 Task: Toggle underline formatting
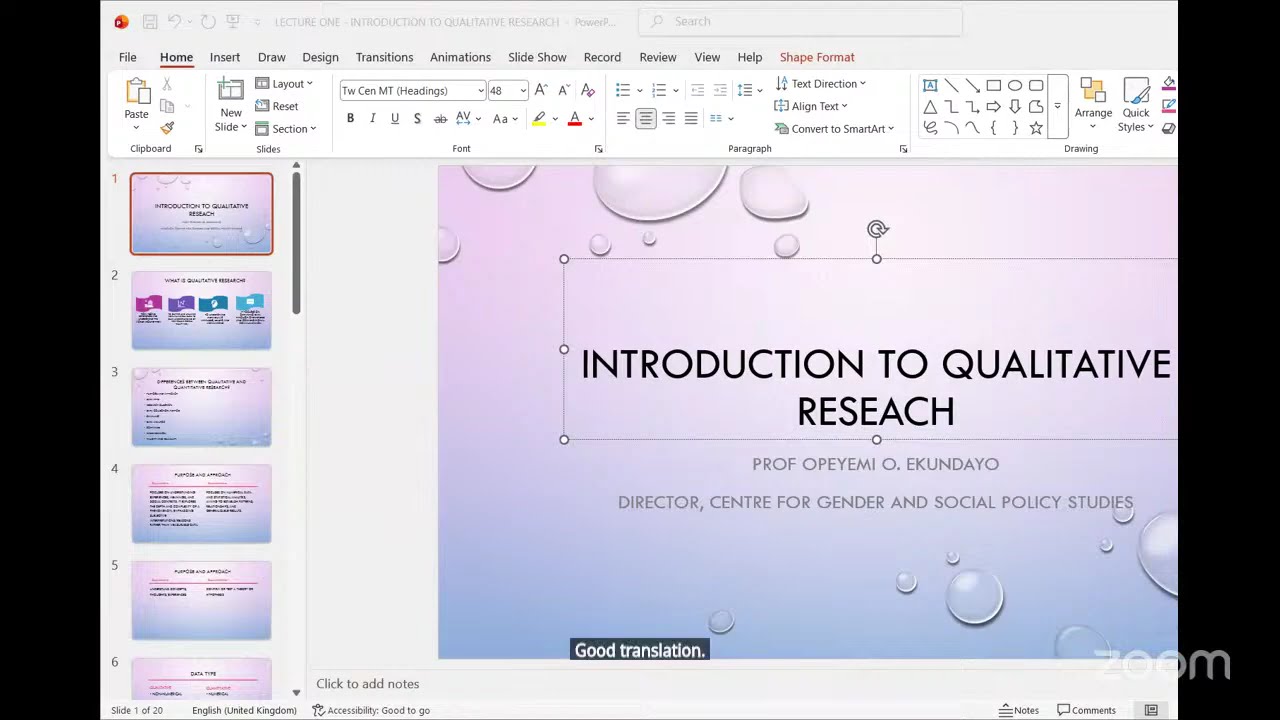click(x=395, y=119)
